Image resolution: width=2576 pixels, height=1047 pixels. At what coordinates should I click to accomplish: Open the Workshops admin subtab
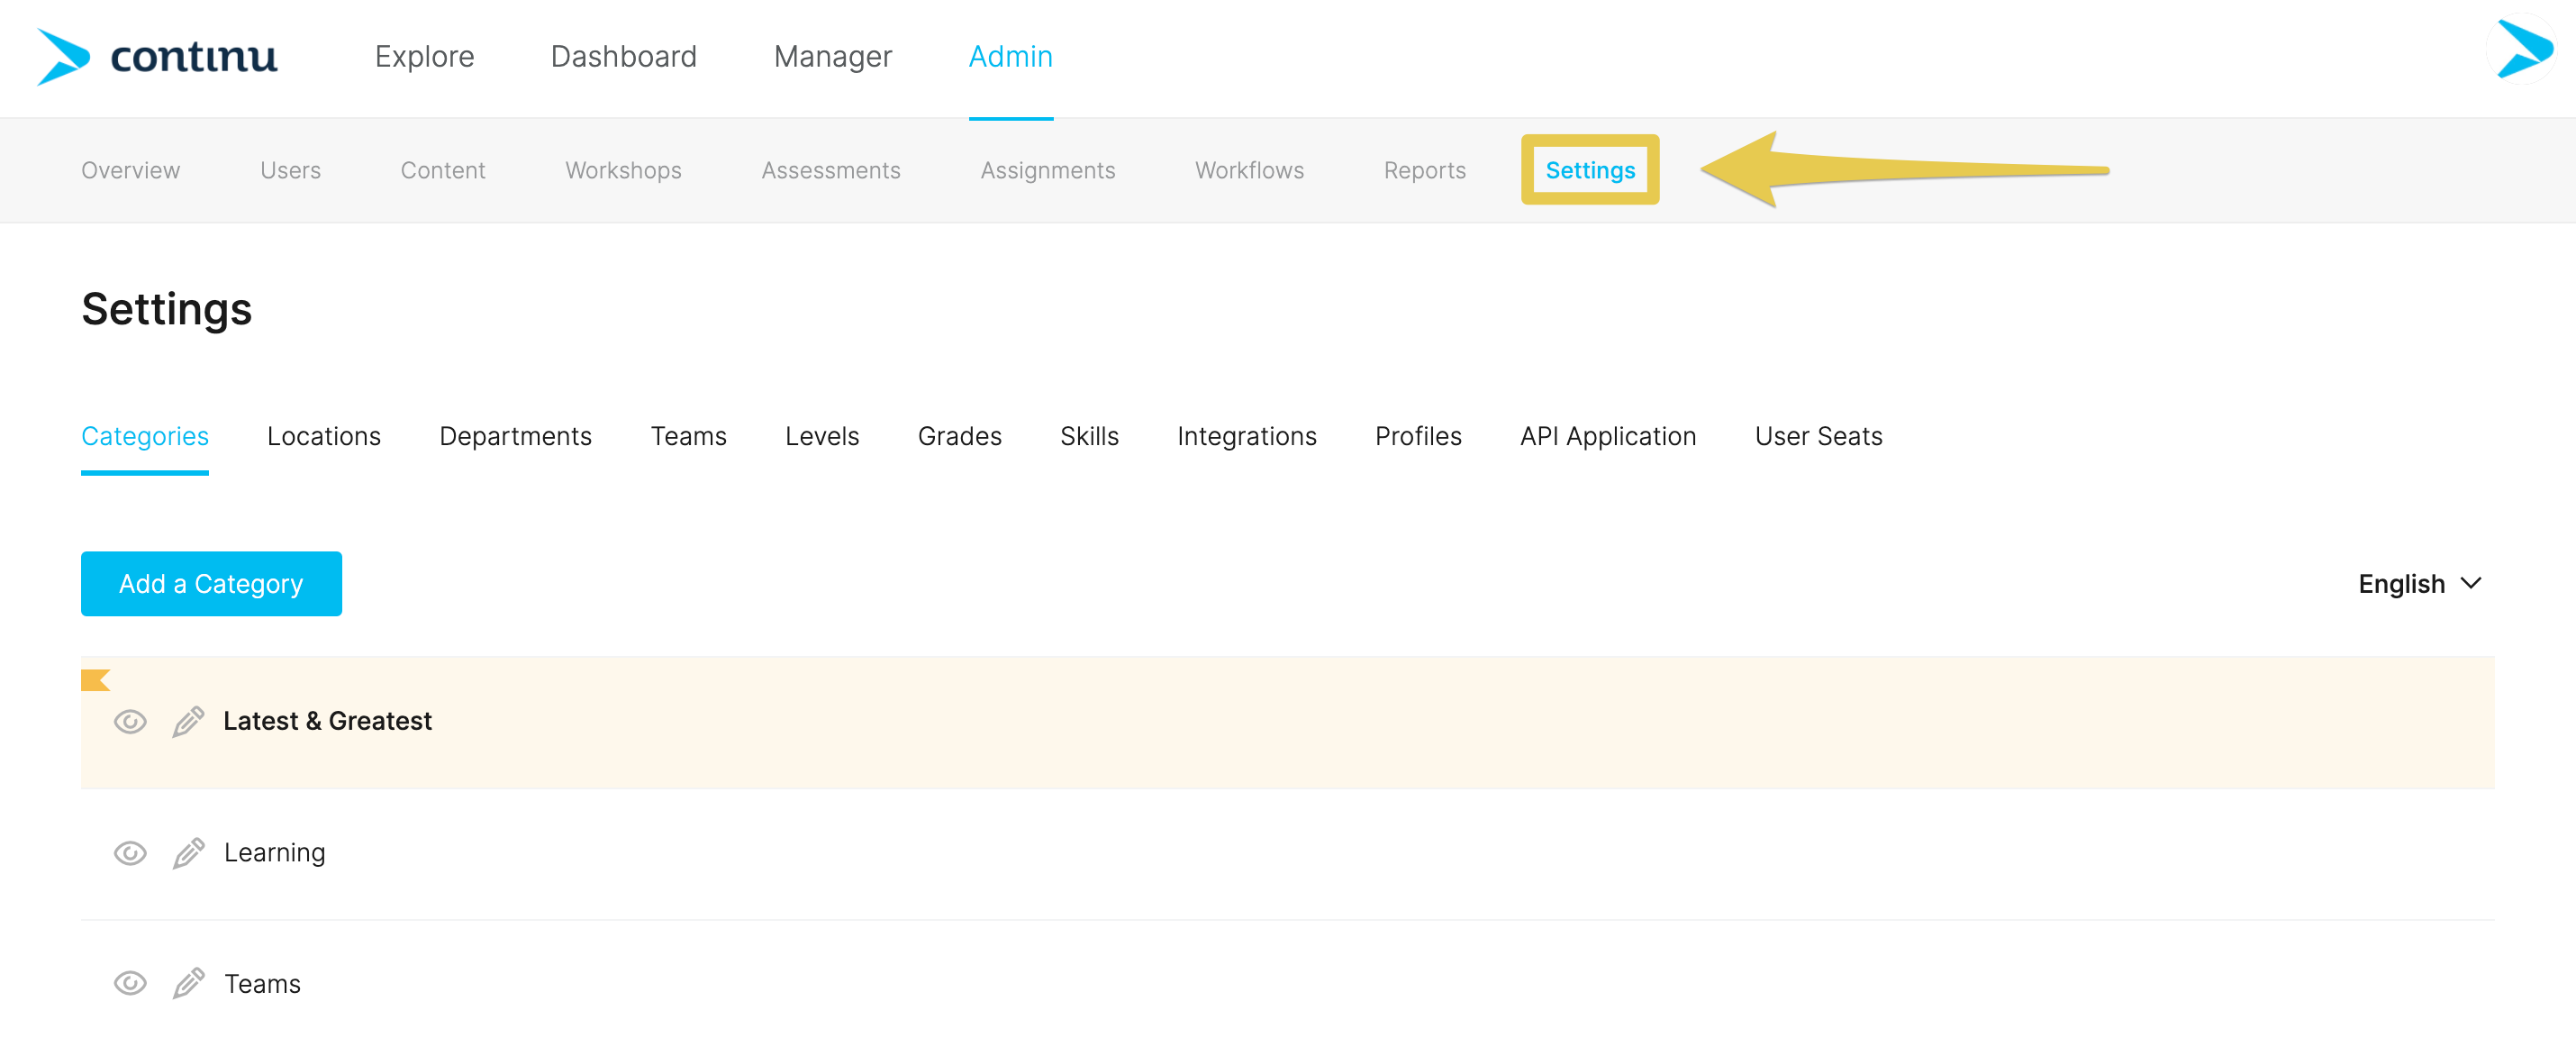623,170
